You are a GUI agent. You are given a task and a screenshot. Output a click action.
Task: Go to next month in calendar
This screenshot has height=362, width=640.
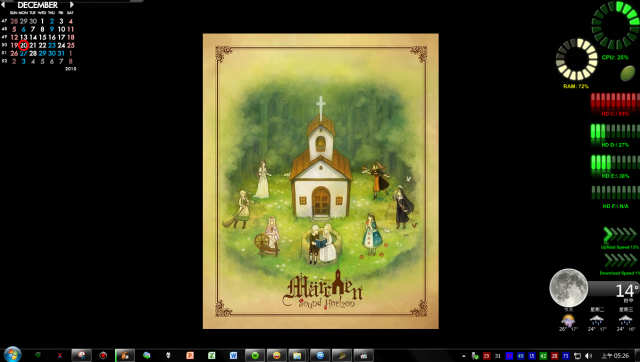[x=72, y=5]
